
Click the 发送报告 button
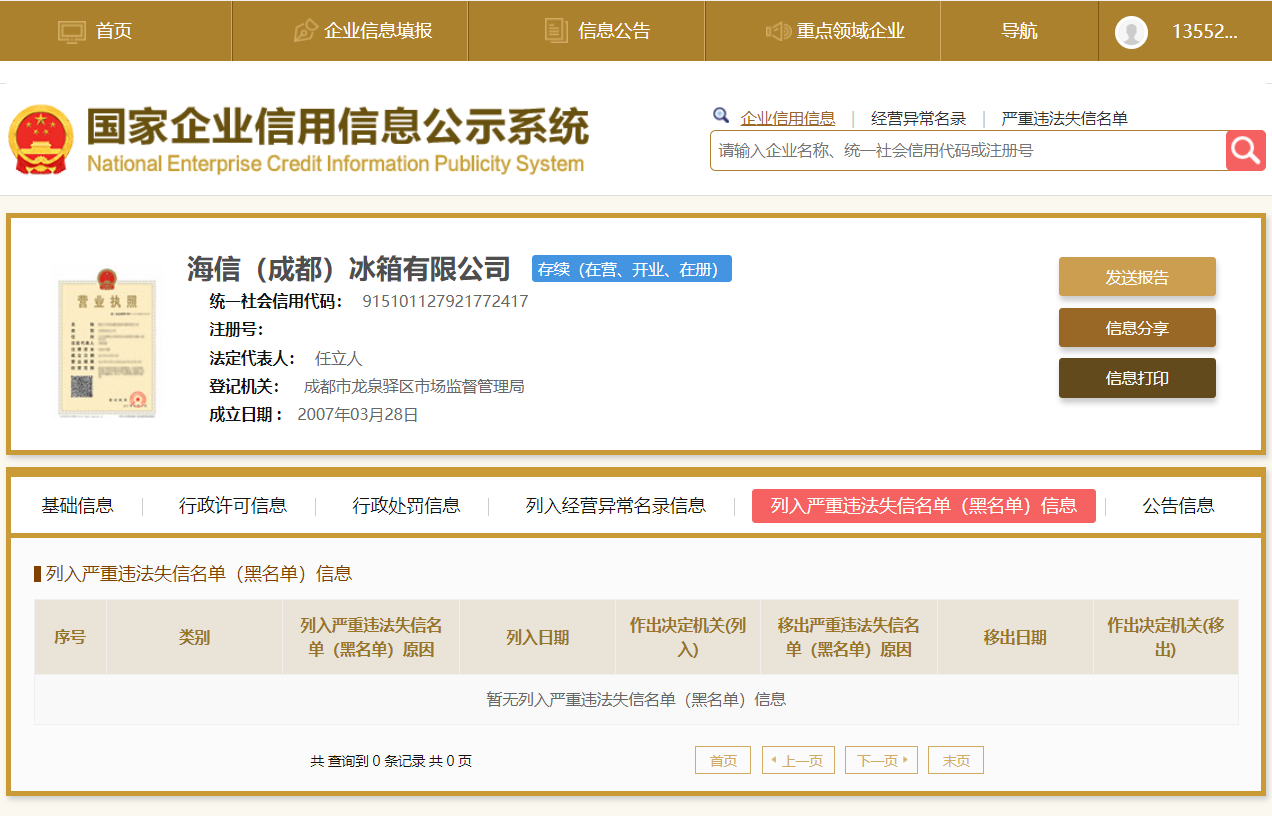click(1137, 277)
